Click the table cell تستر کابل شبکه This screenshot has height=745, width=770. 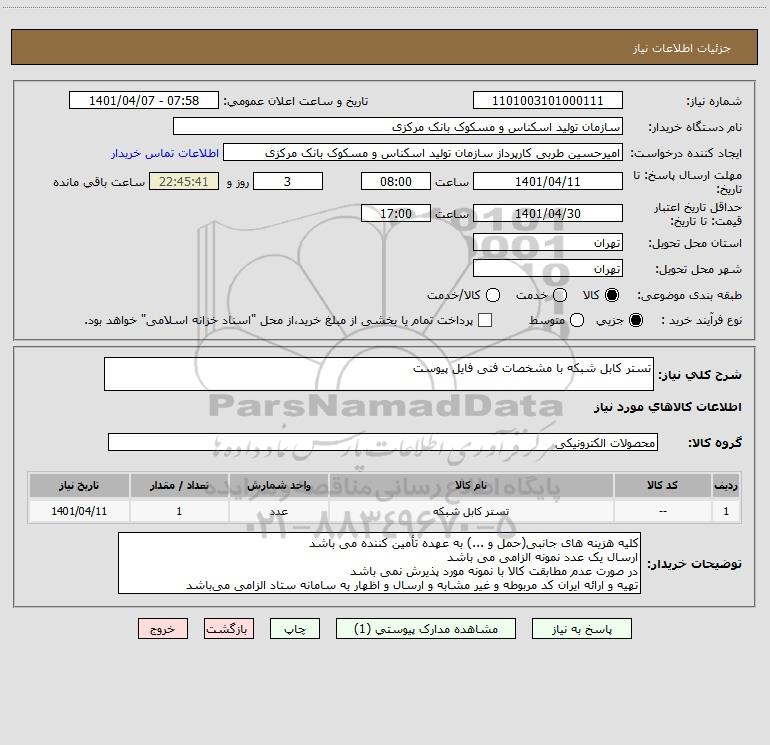(471, 511)
